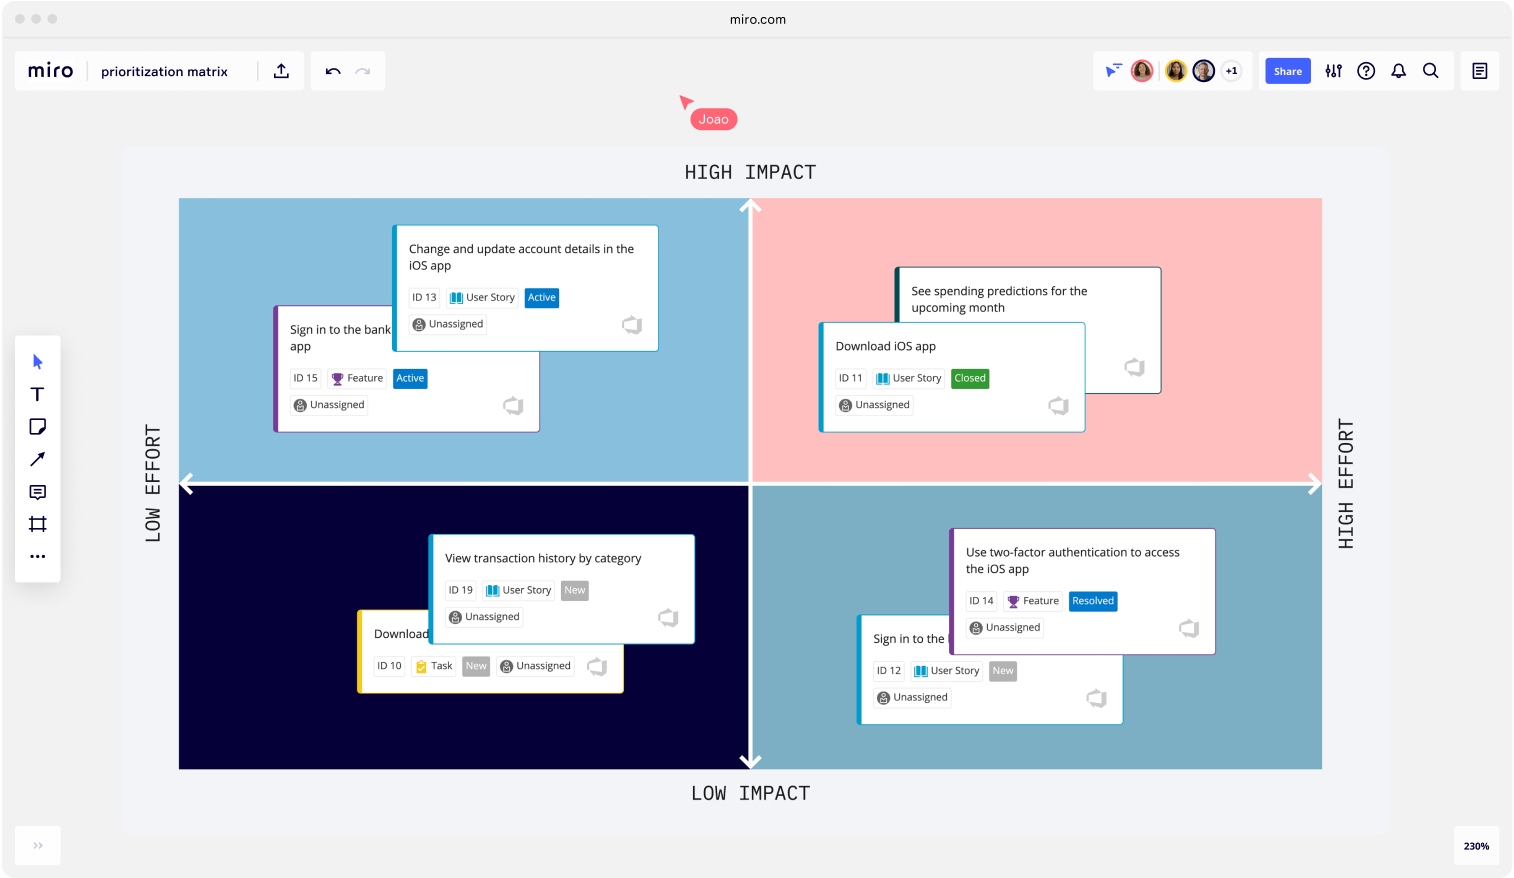Click the Closed status badge on Download iOS app
Image resolution: width=1514 pixels, height=878 pixels.
click(969, 378)
